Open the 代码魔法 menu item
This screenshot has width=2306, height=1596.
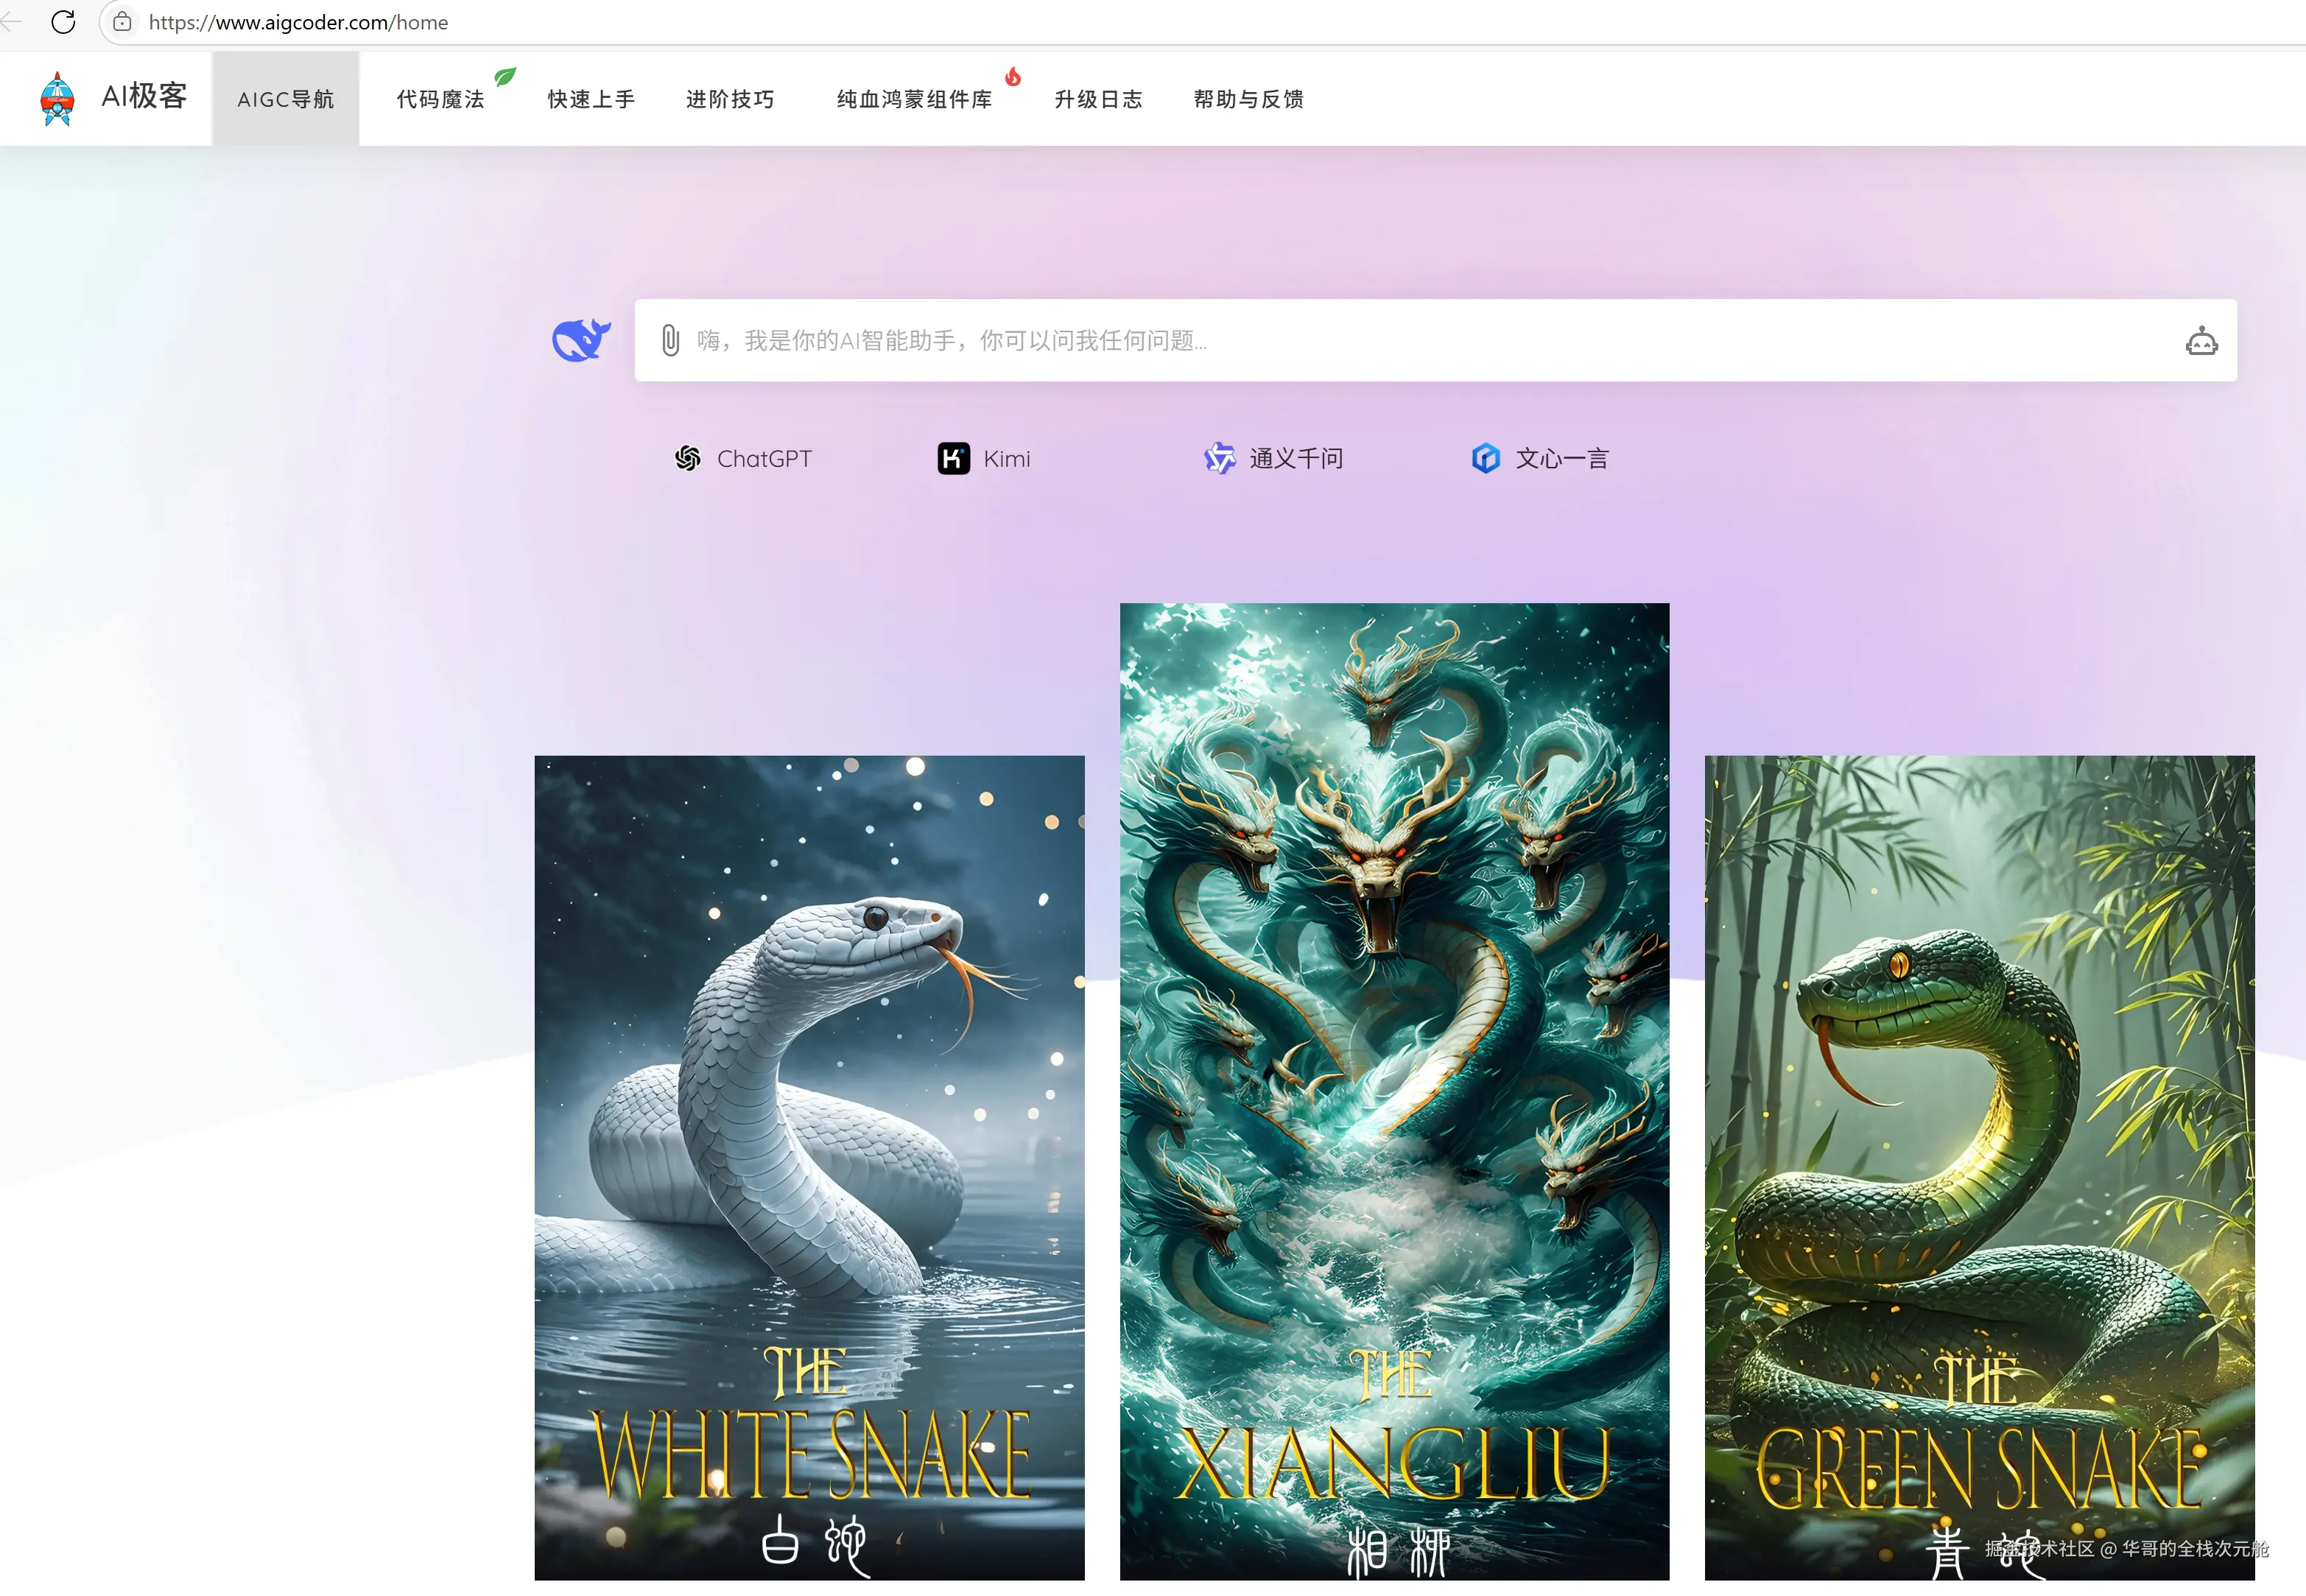(440, 99)
